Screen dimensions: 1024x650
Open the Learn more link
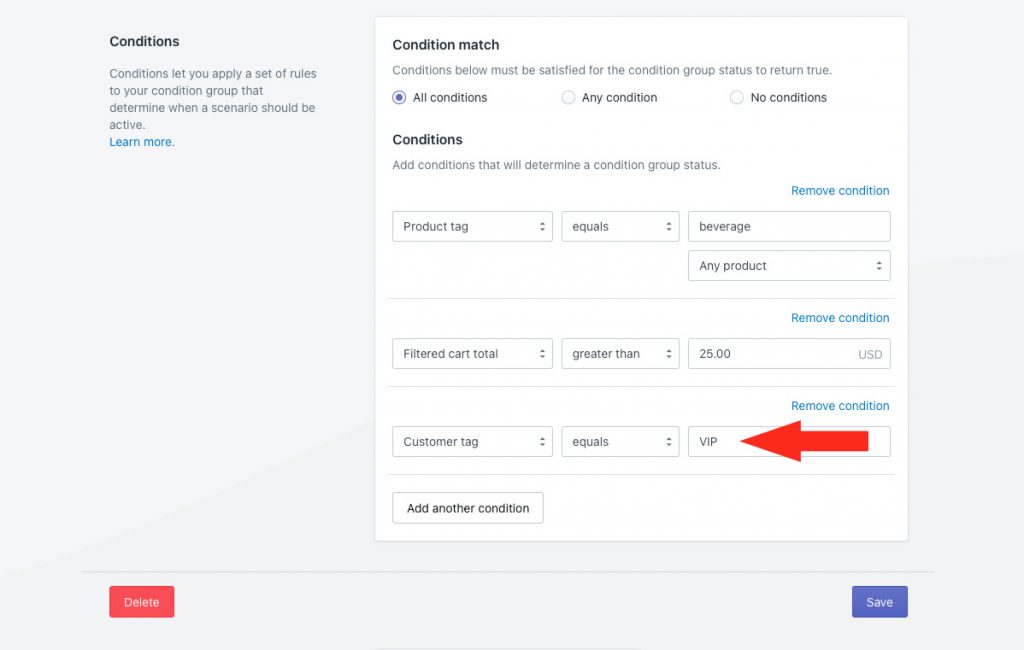142,142
